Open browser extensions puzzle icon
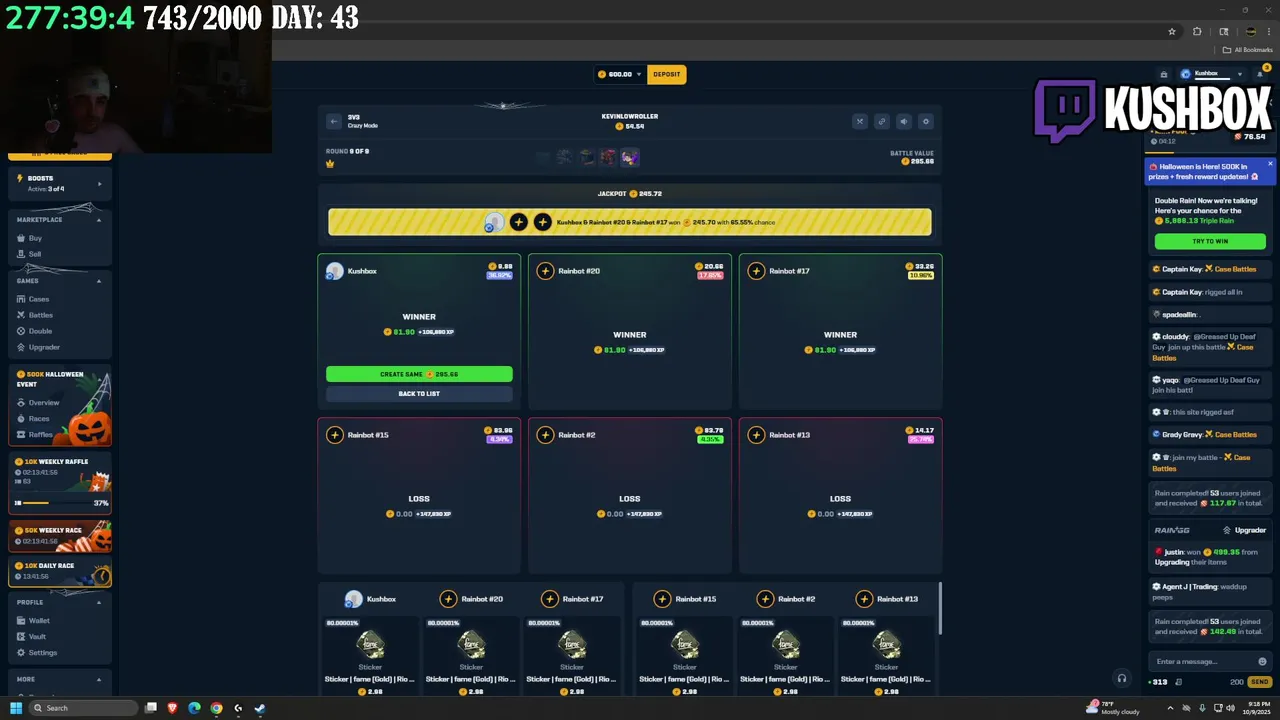The height and width of the screenshot is (720, 1280). [x=1197, y=31]
